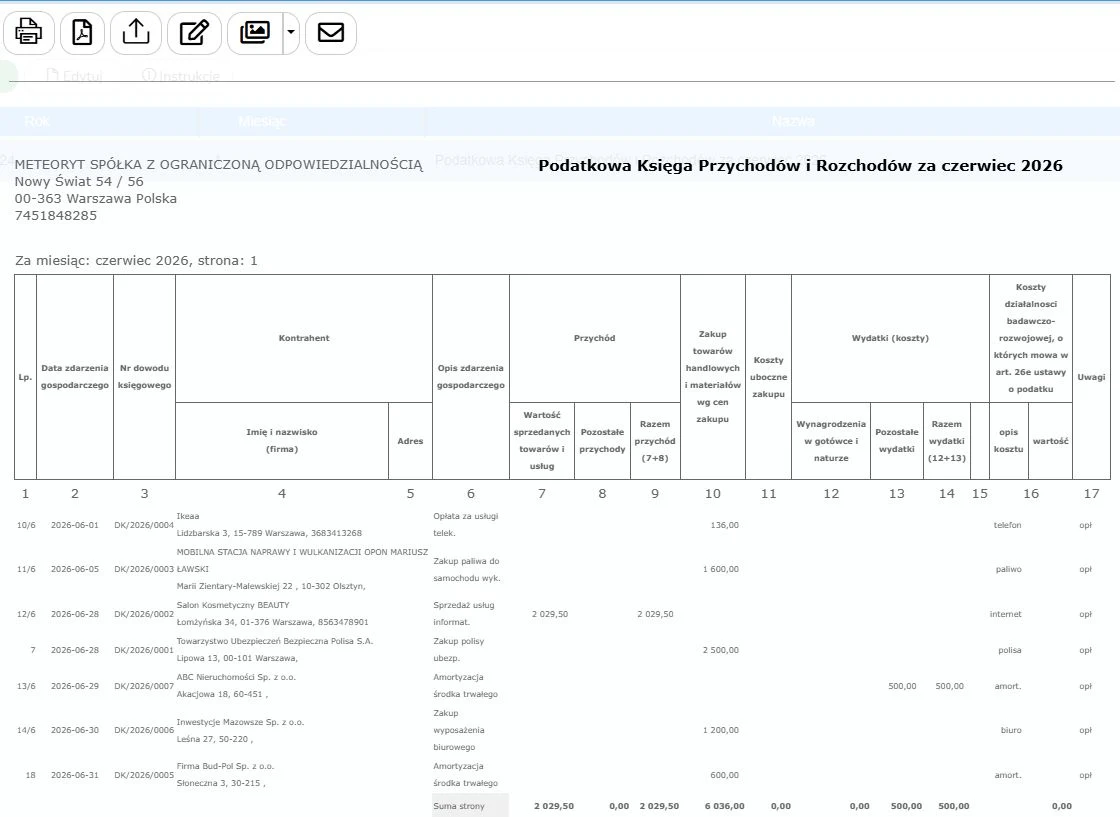Expand the dropdown arrow beside gallery icon
Screen dimensions: 1120x817
point(291,33)
